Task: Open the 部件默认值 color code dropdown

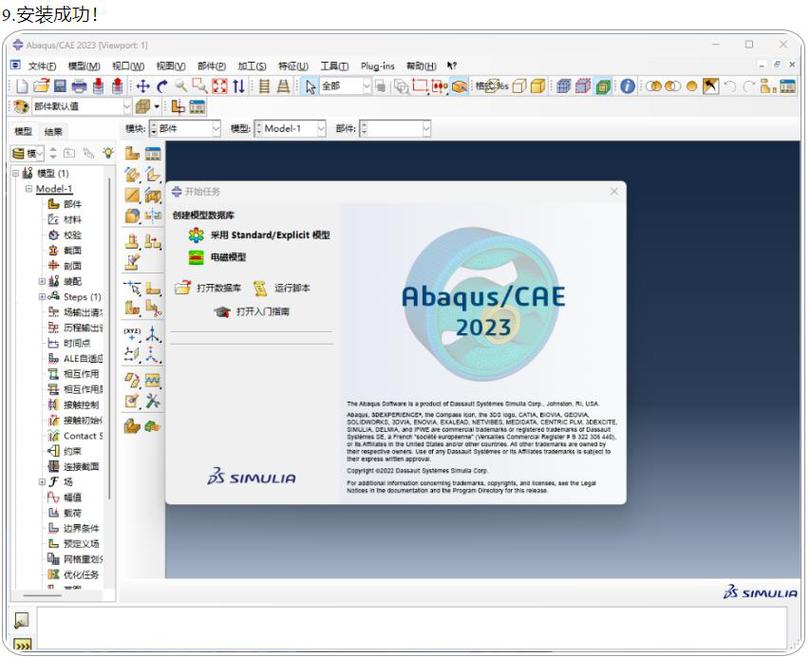Action: click(x=82, y=107)
